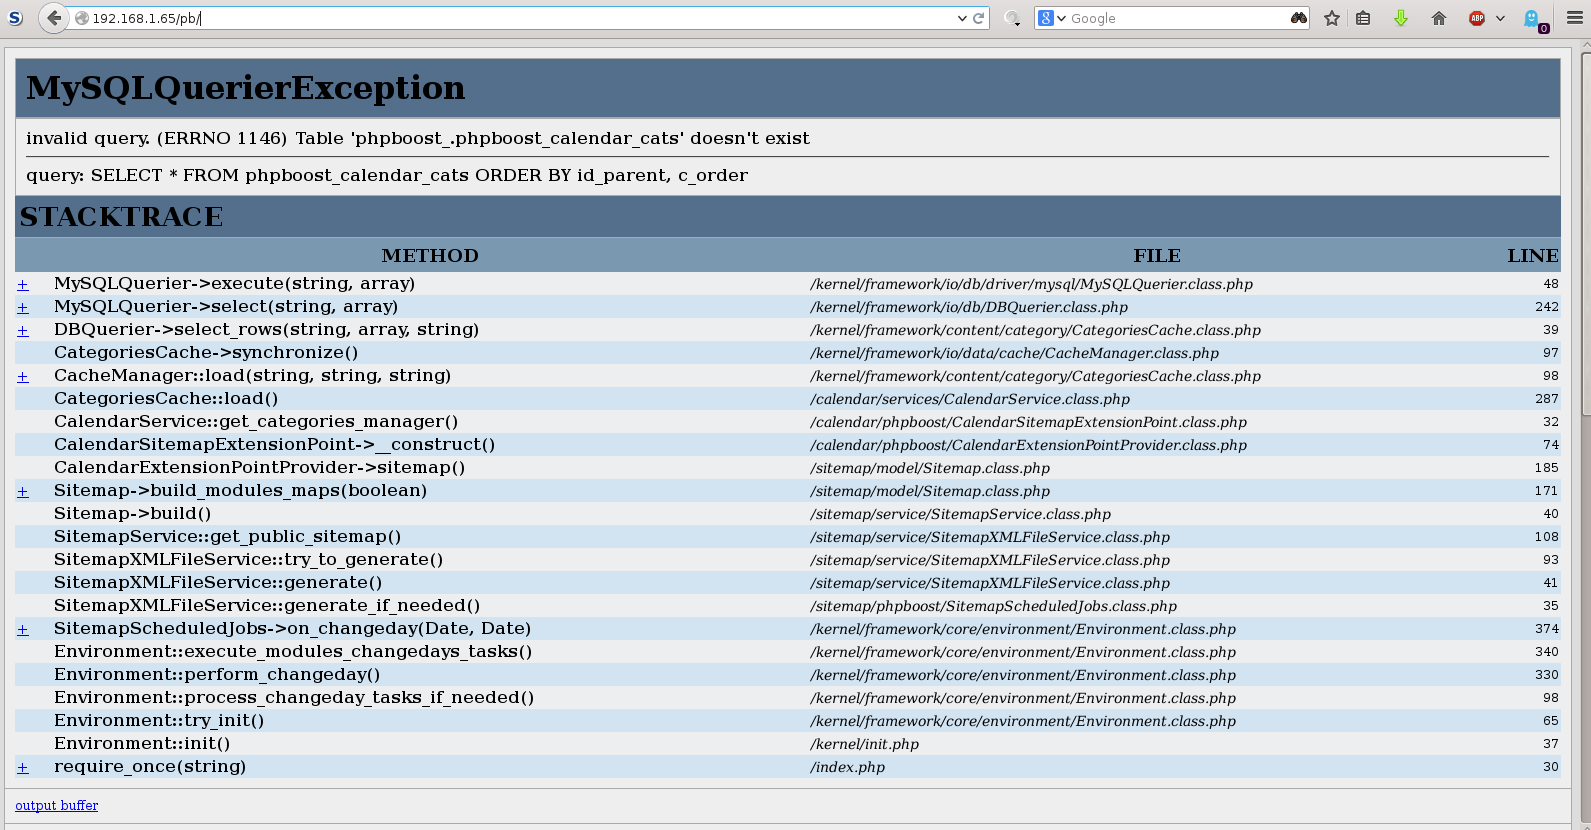Go to the home page icon
Screen dimensions: 1591x830
pyautogui.click(x=1438, y=18)
